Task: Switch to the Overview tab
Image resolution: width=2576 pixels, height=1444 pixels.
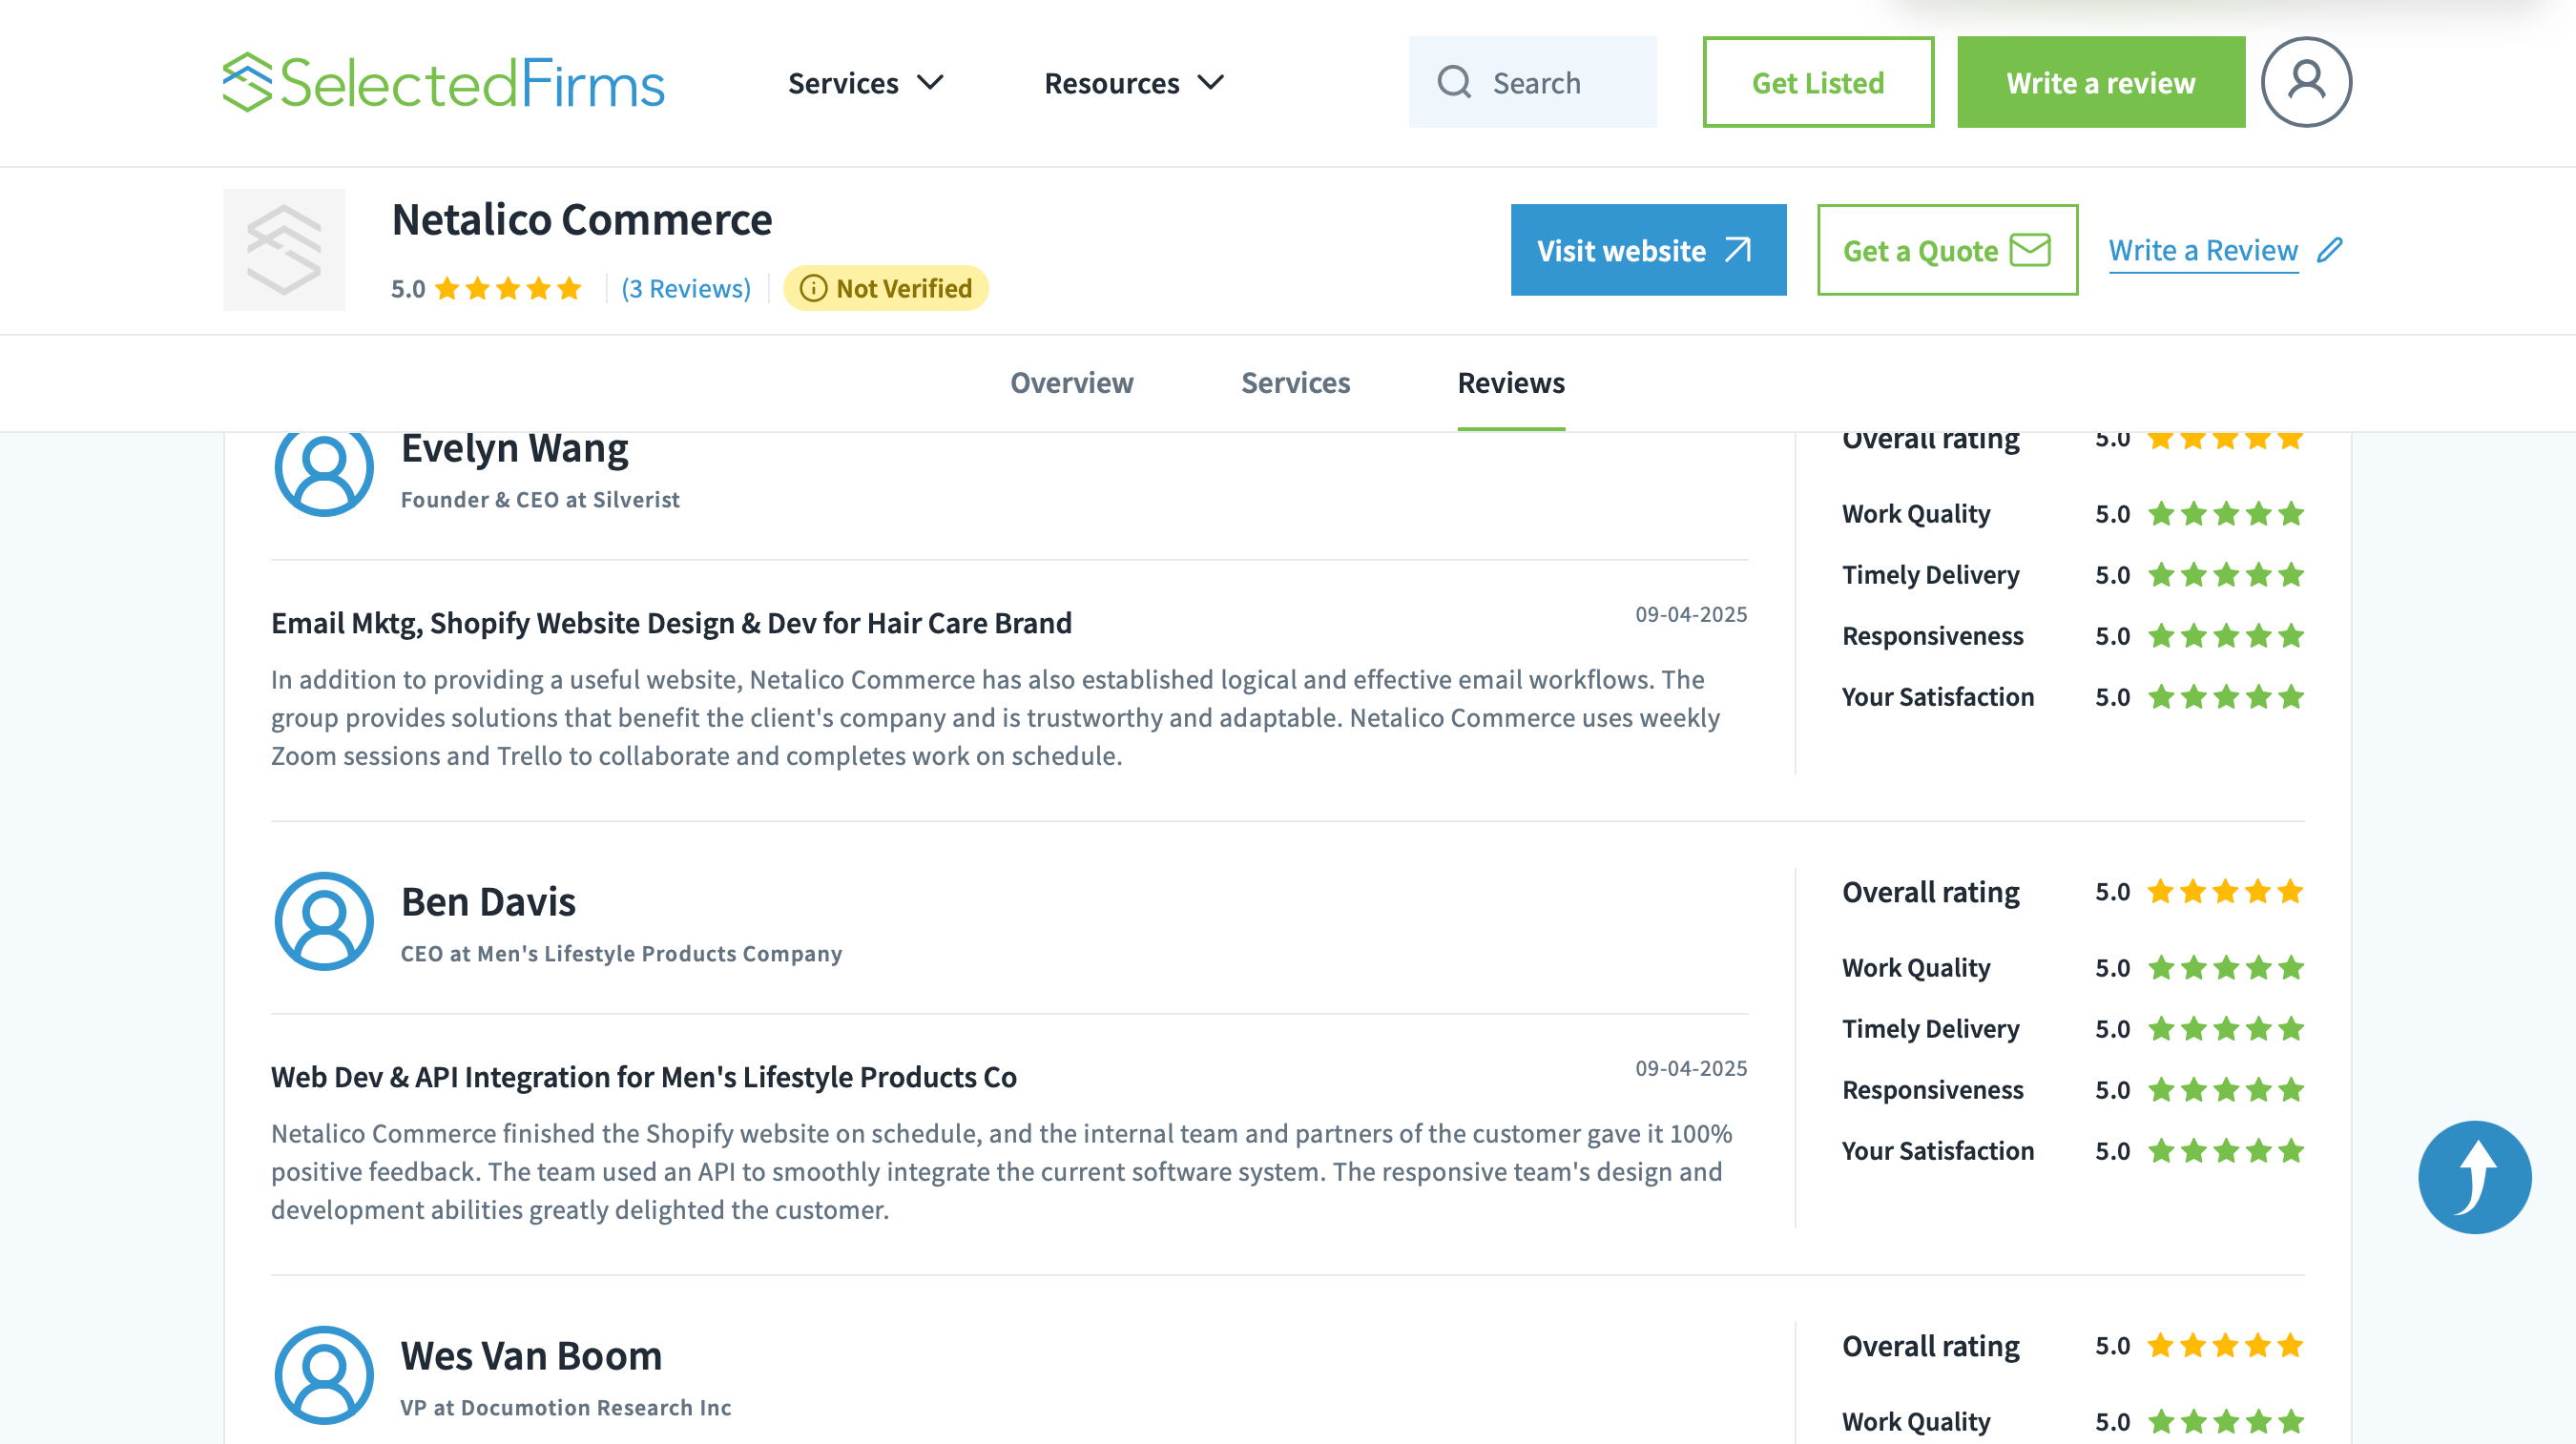Action: click(1071, 383)
